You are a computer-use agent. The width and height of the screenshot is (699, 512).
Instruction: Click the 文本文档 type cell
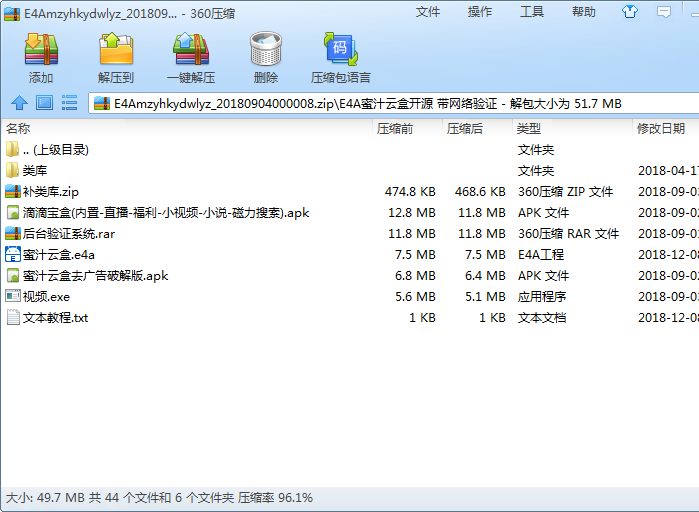coord(542,317)
